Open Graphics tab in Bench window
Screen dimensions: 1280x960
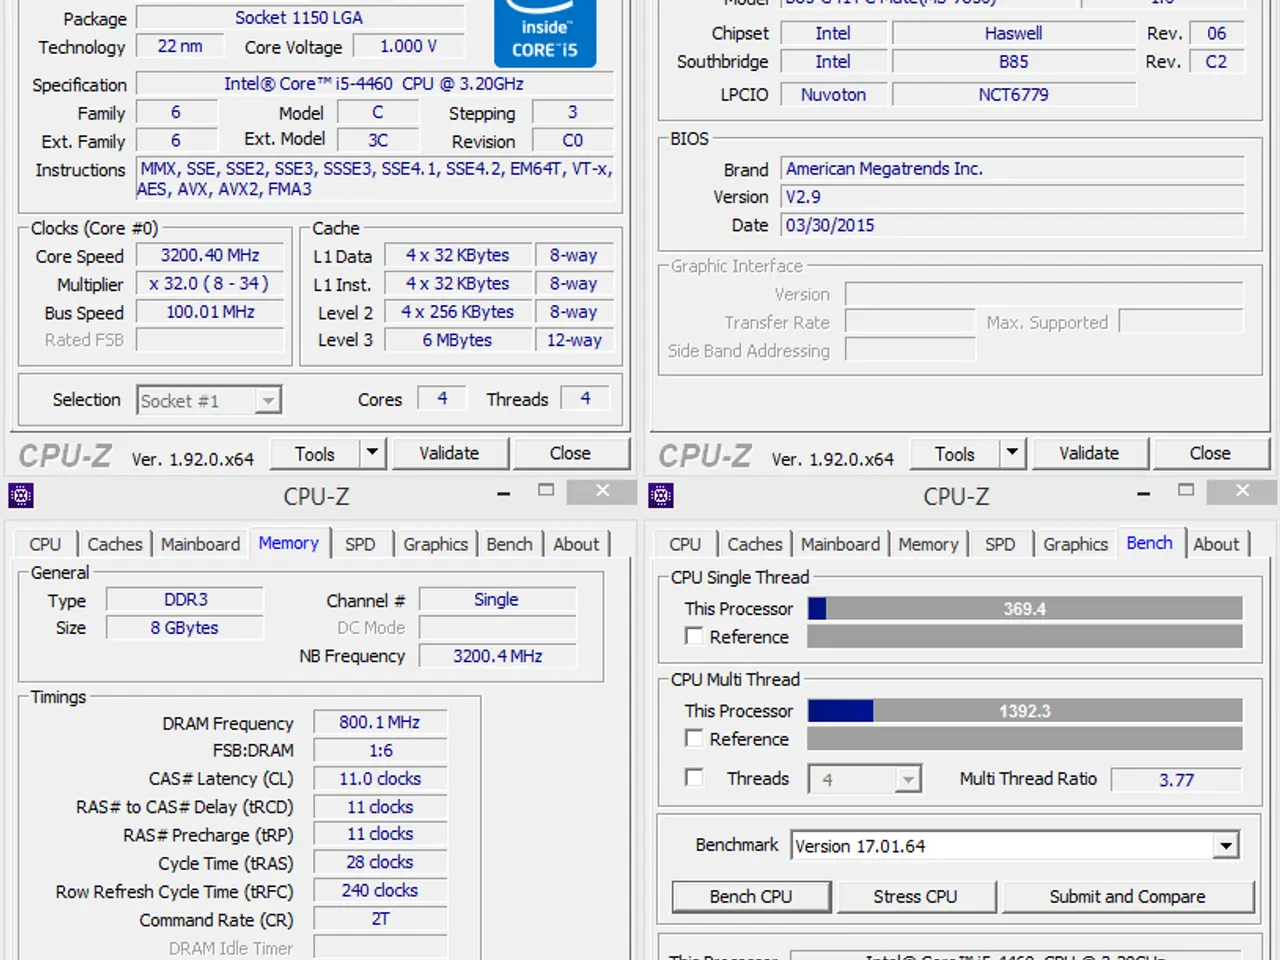(x=1075, y=544)
